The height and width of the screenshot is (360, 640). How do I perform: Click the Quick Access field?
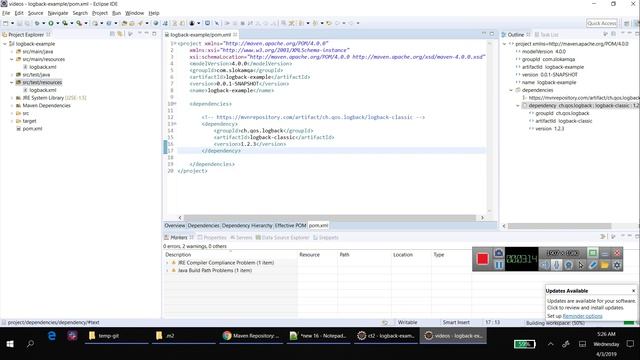click(602, 23)
